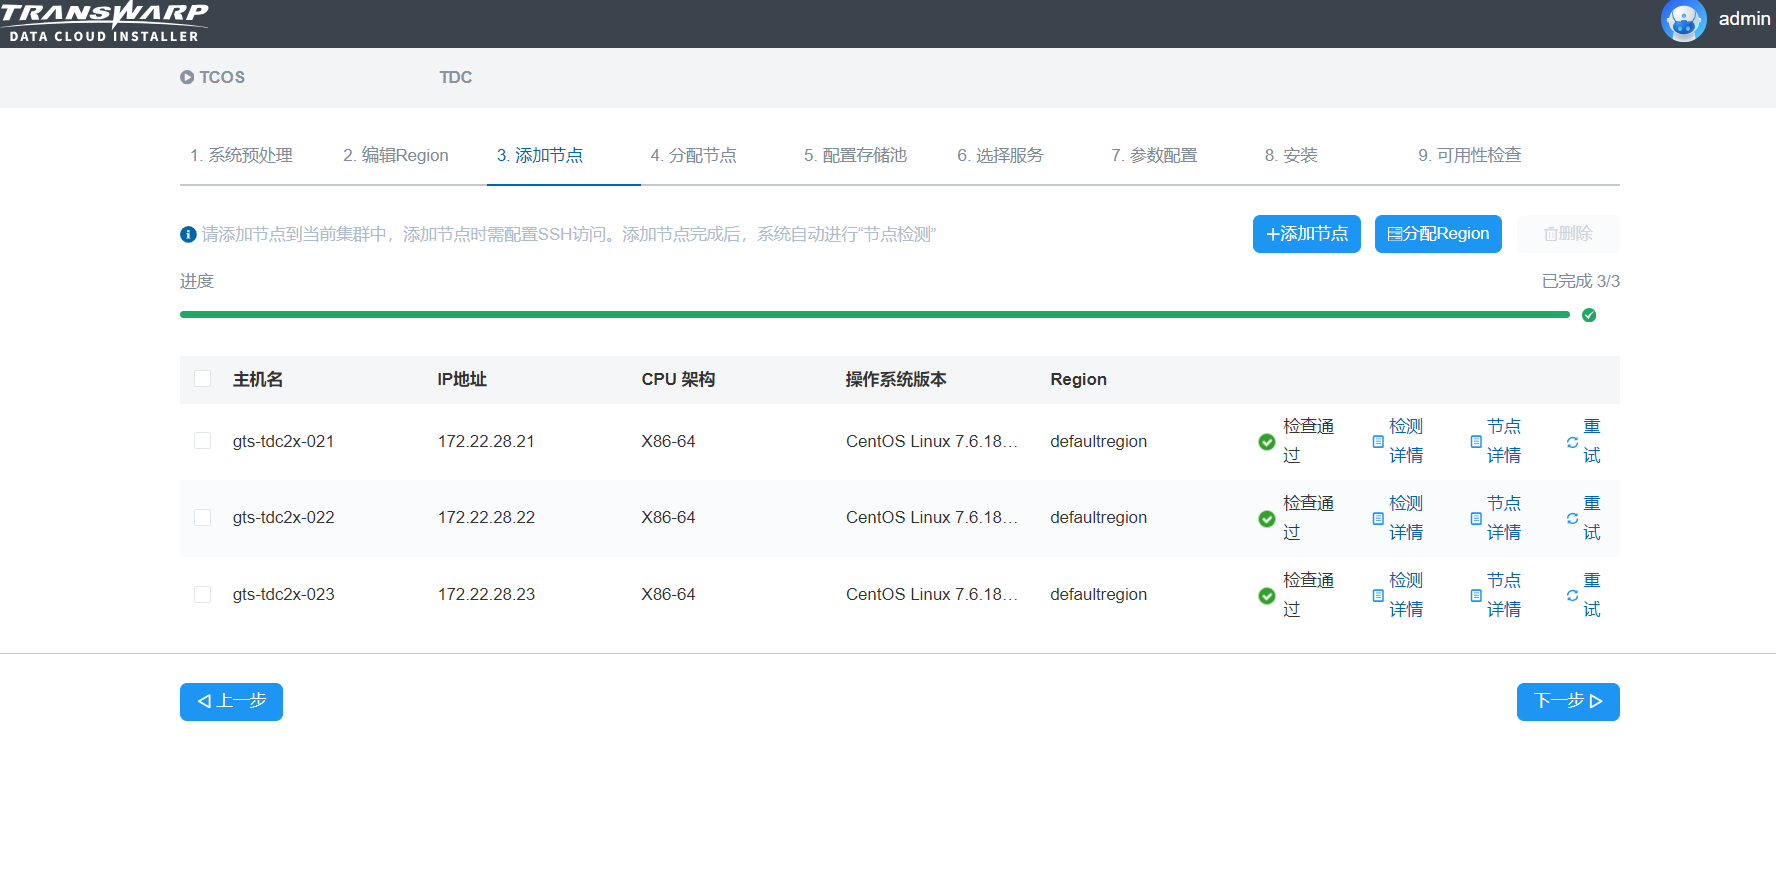
Task: Click the green progress complete checkmark icon
Action: coord(1589,315)
